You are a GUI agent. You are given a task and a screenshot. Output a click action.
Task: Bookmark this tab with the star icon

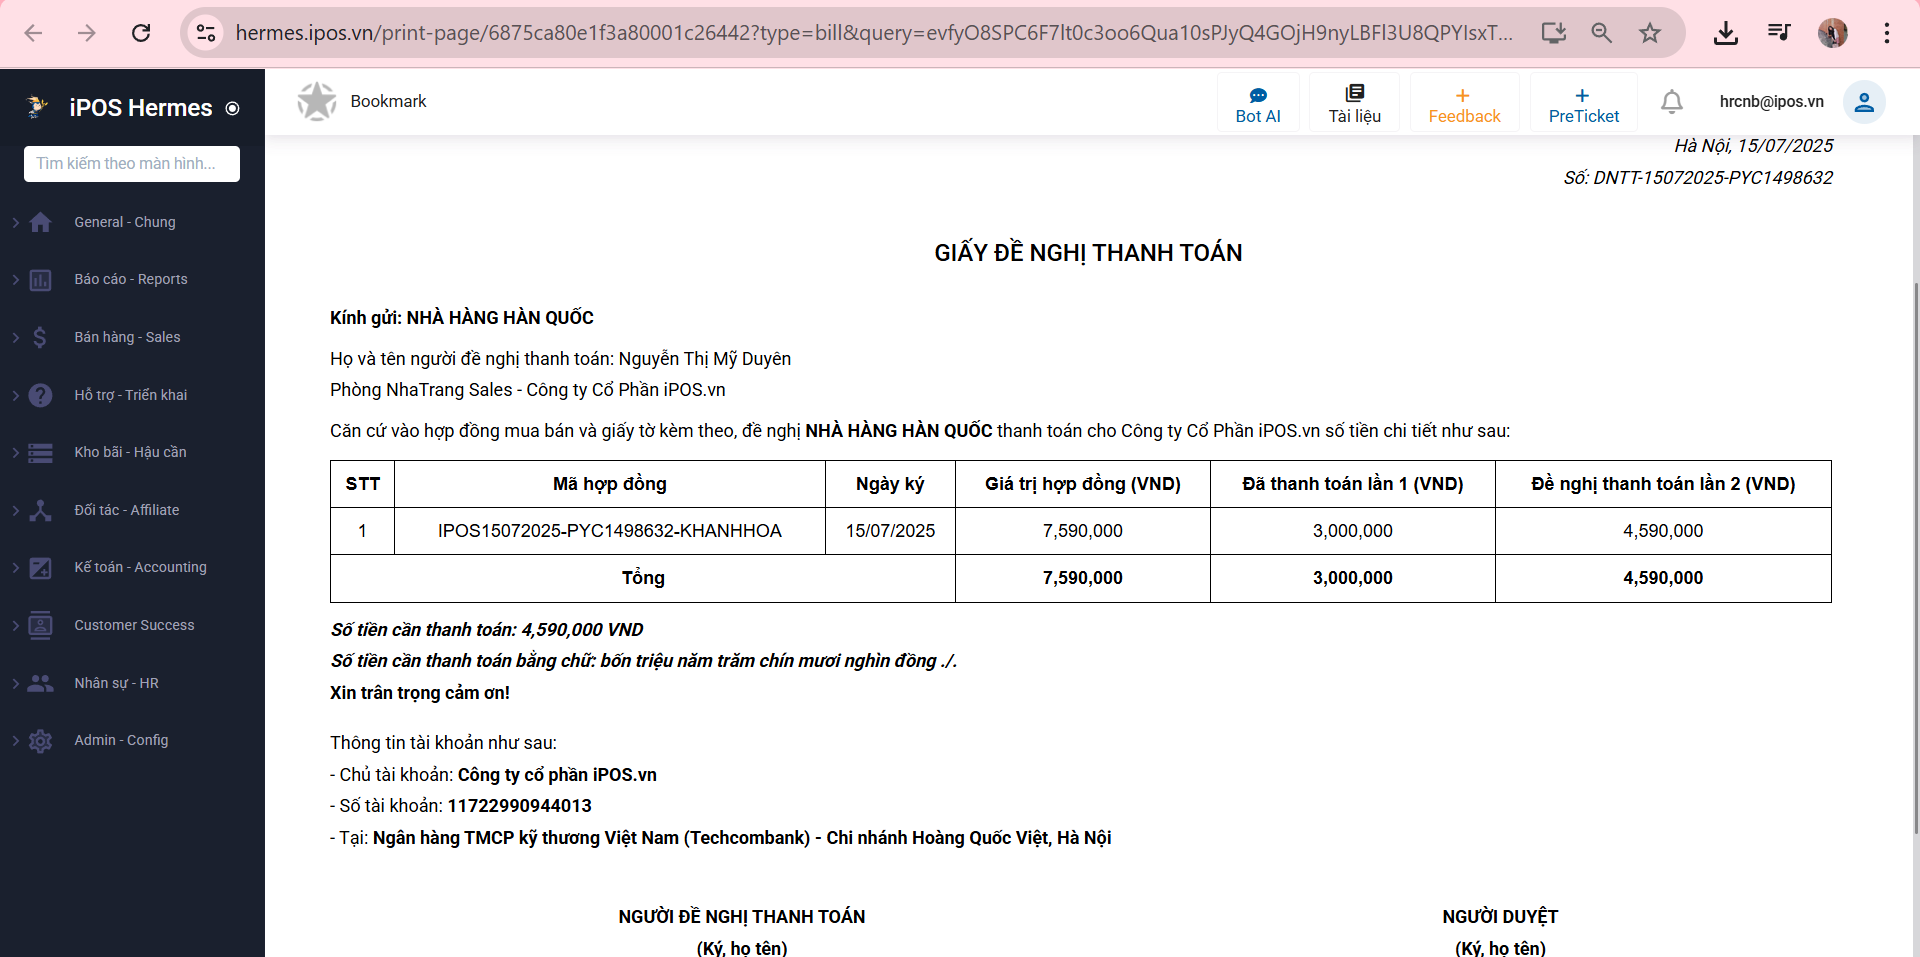1650,33
